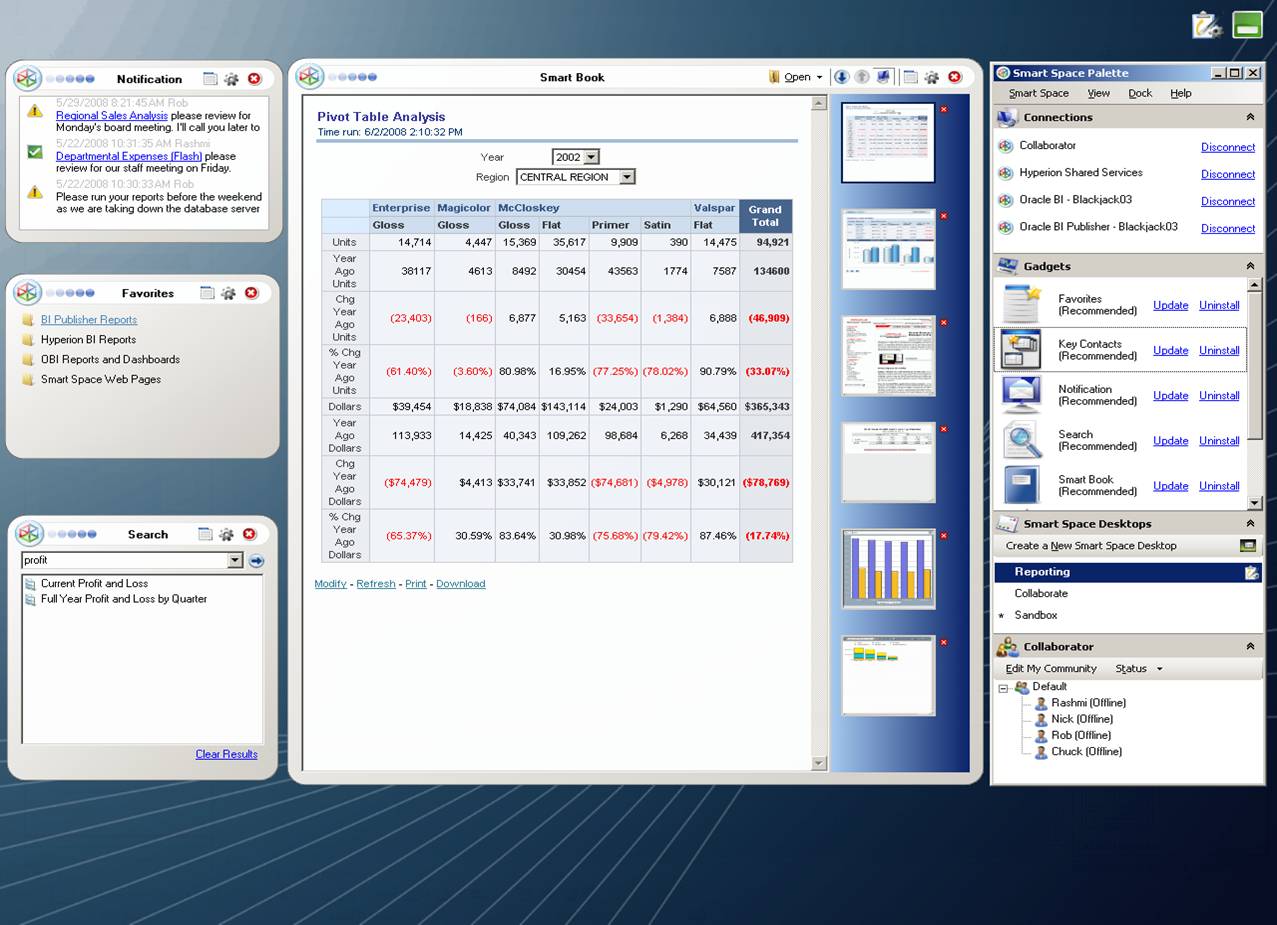Open the Collaborator Status dropdown
This screenshot has width=1277, height=925.
(x=1139, y=669)
